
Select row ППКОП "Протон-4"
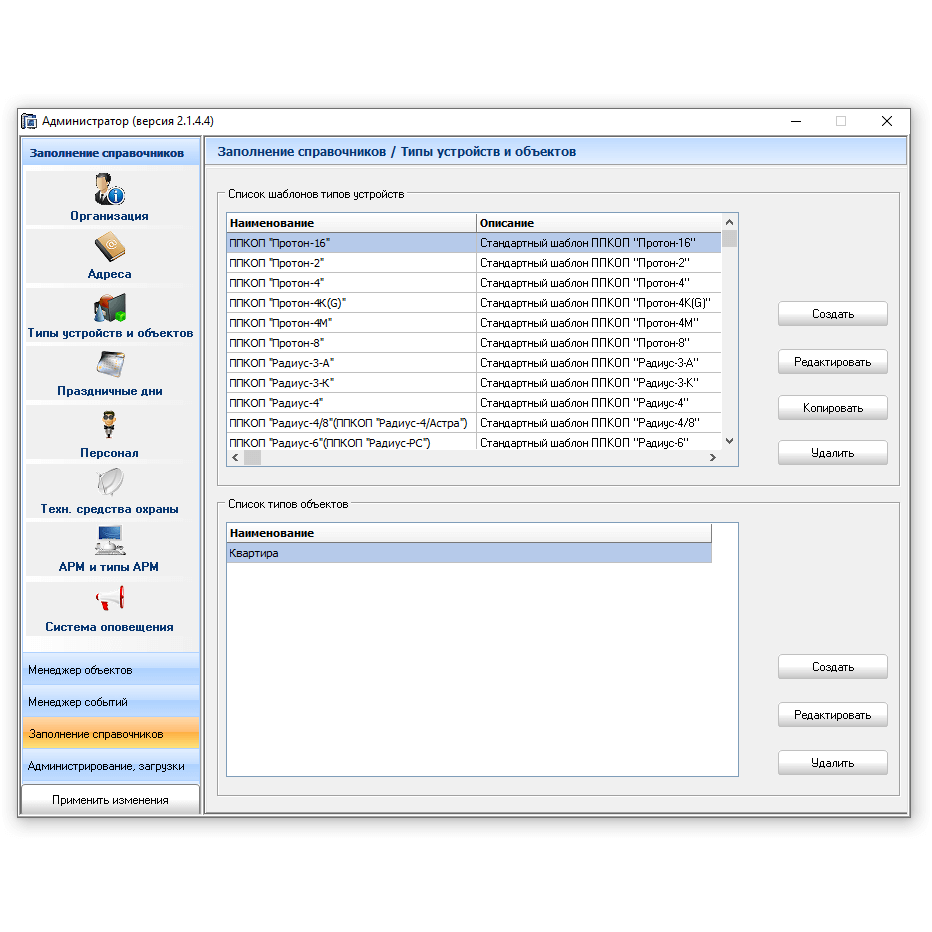[474, 283]
